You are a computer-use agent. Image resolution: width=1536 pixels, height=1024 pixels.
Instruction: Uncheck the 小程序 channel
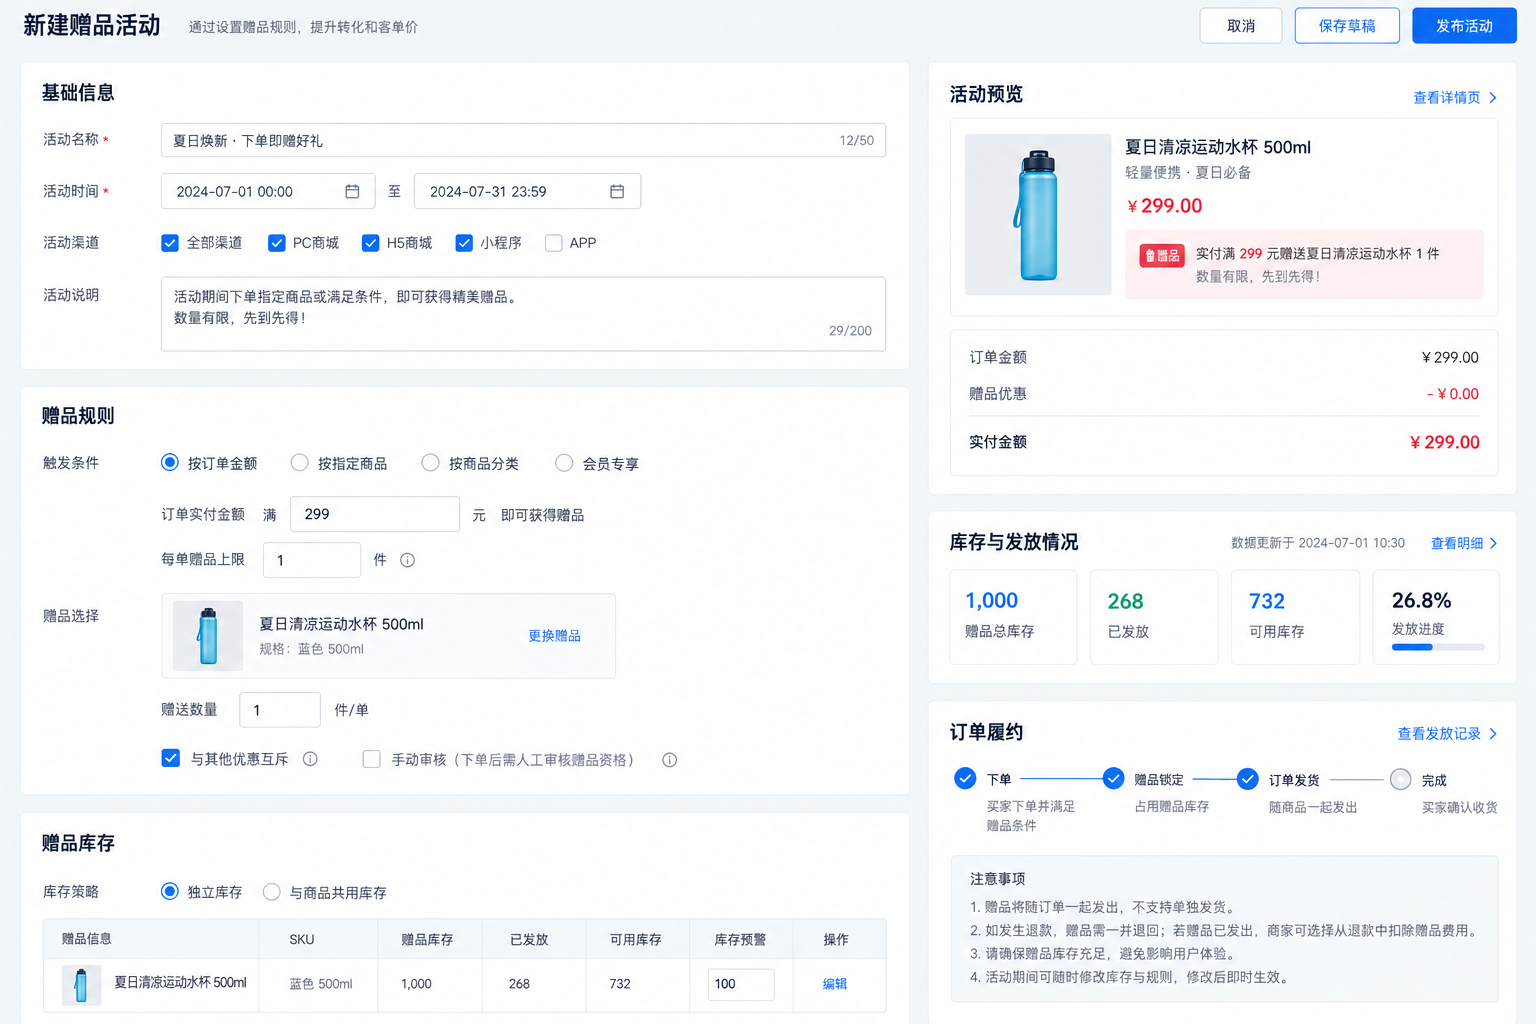coord(464,243)
